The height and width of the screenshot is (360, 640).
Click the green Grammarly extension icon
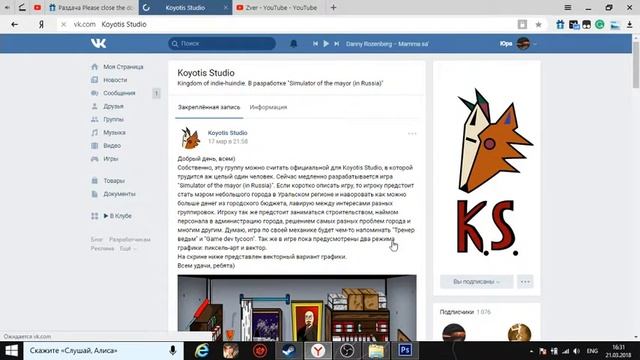click(x=600, y=24)
